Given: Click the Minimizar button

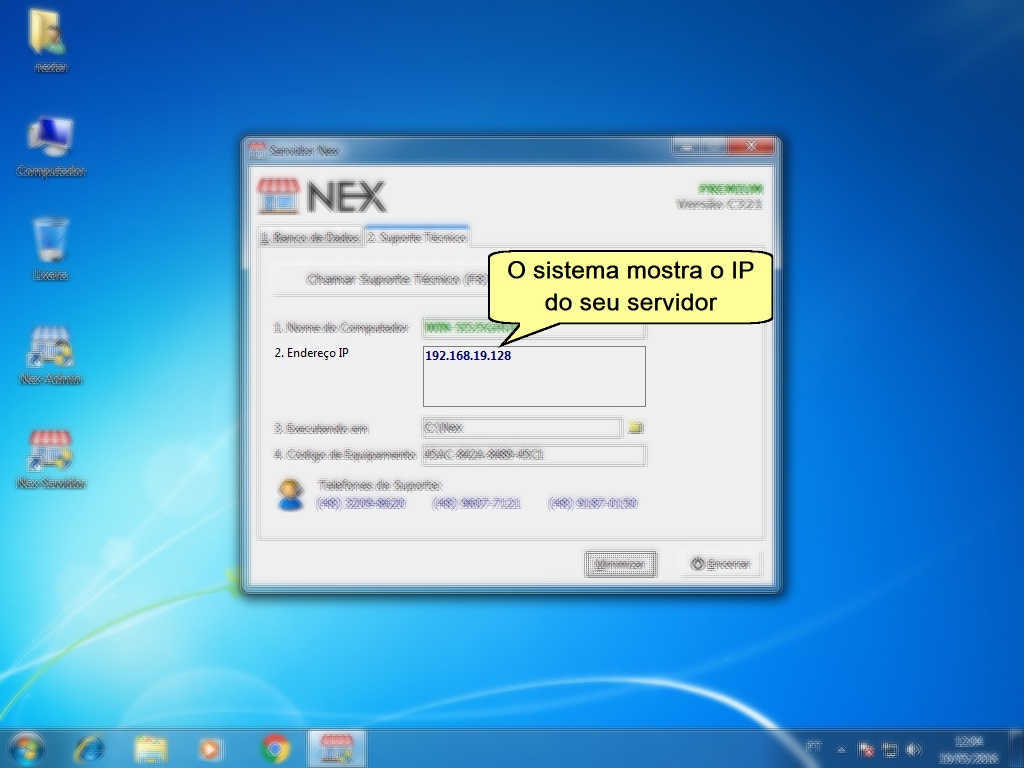Looking at the screenshot, I should point(620,564).
